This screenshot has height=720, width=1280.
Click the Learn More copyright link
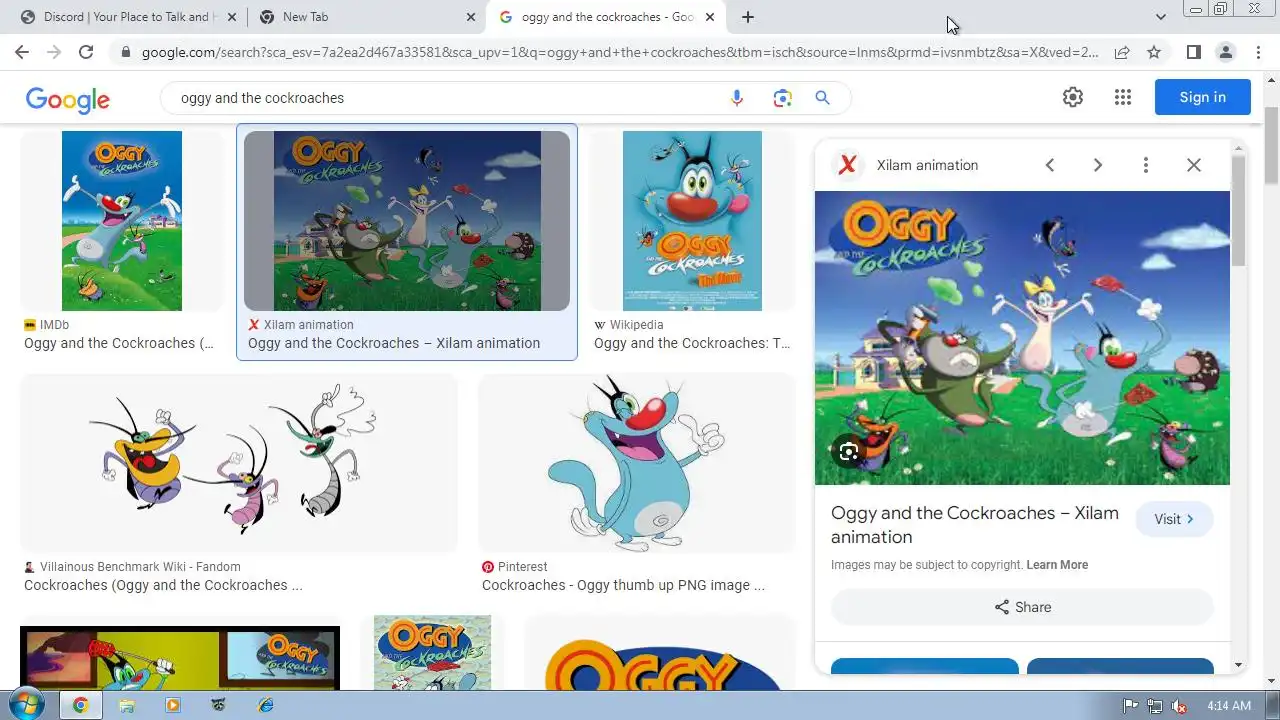coord(1057,565)
